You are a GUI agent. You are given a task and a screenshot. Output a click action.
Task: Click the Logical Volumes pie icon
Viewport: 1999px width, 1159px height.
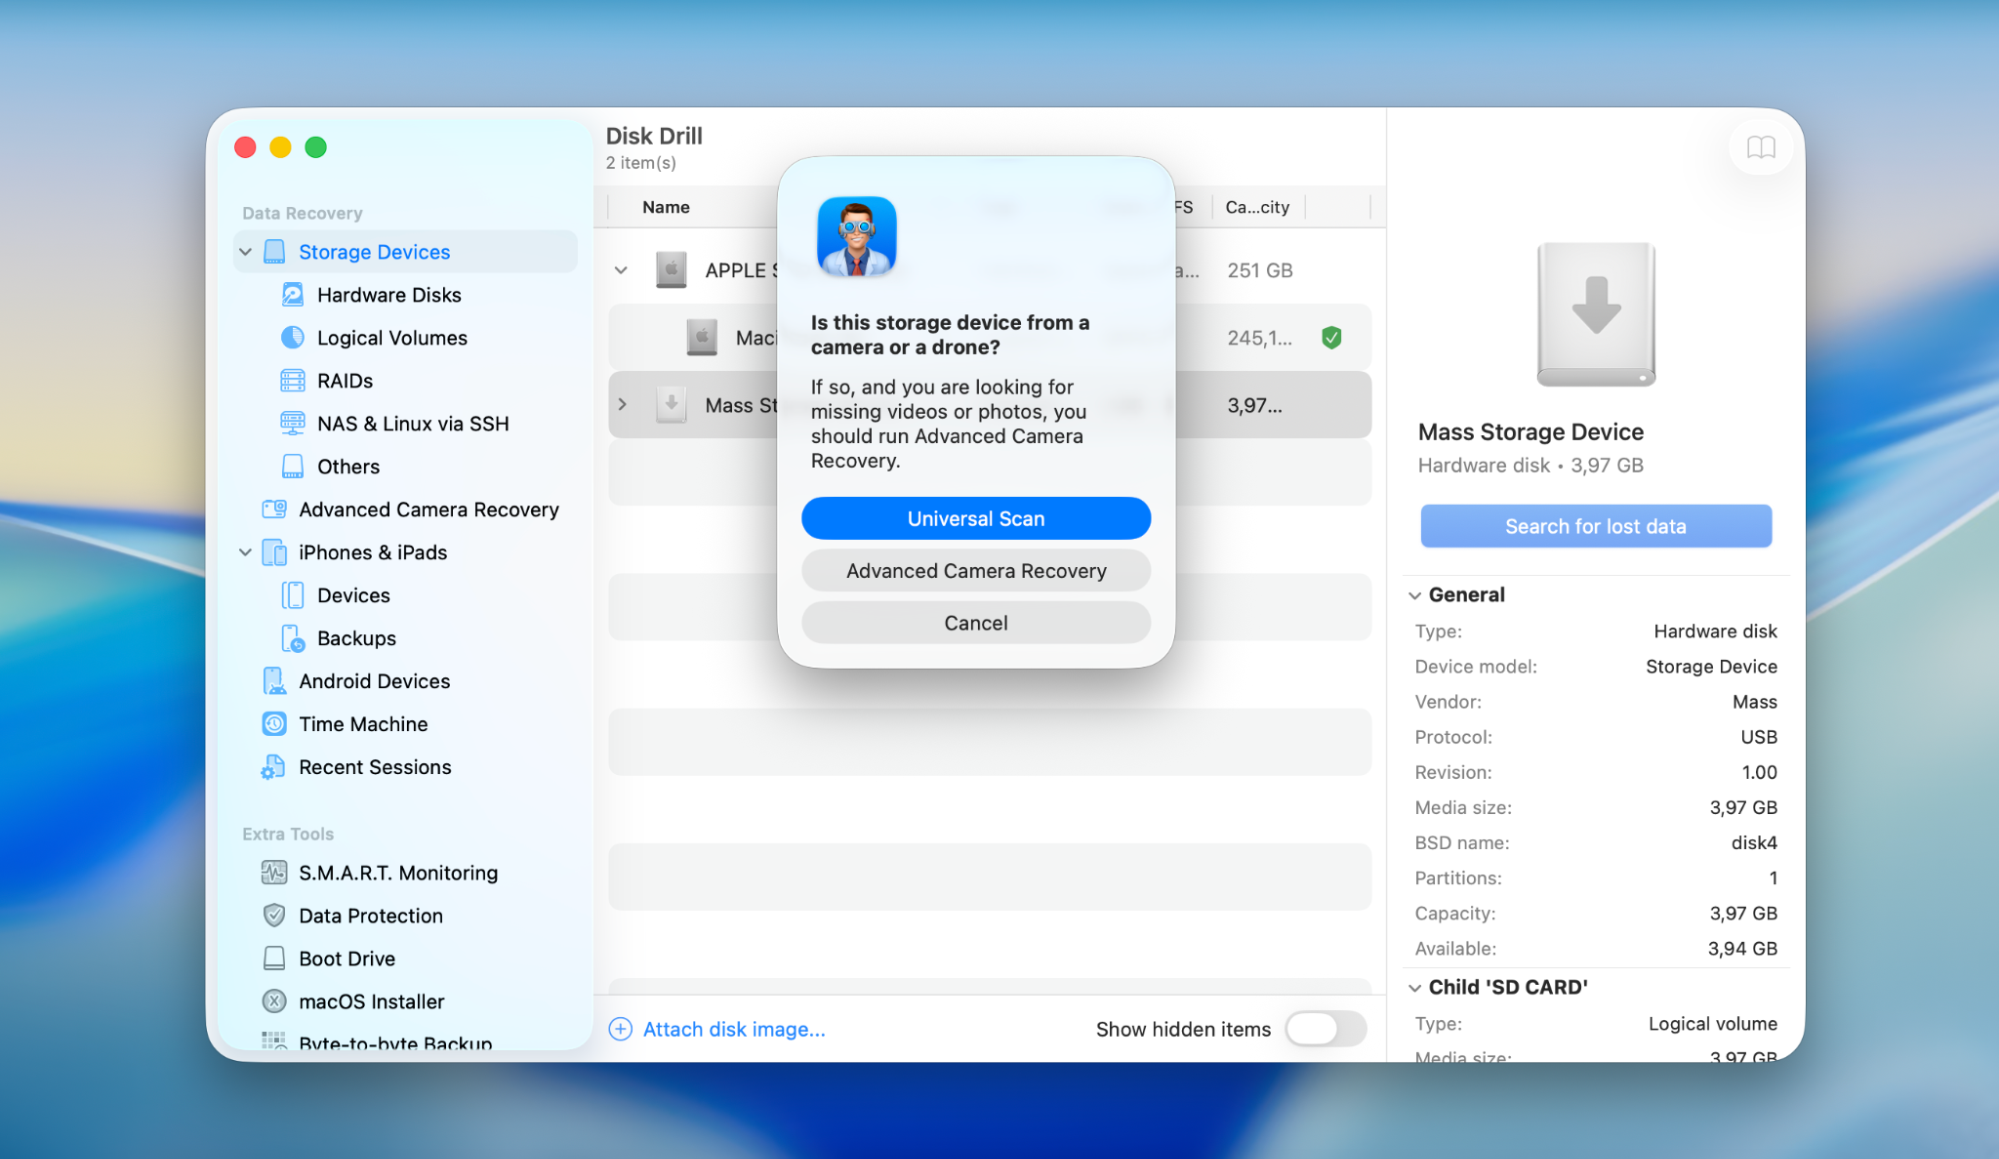point(292,338)
